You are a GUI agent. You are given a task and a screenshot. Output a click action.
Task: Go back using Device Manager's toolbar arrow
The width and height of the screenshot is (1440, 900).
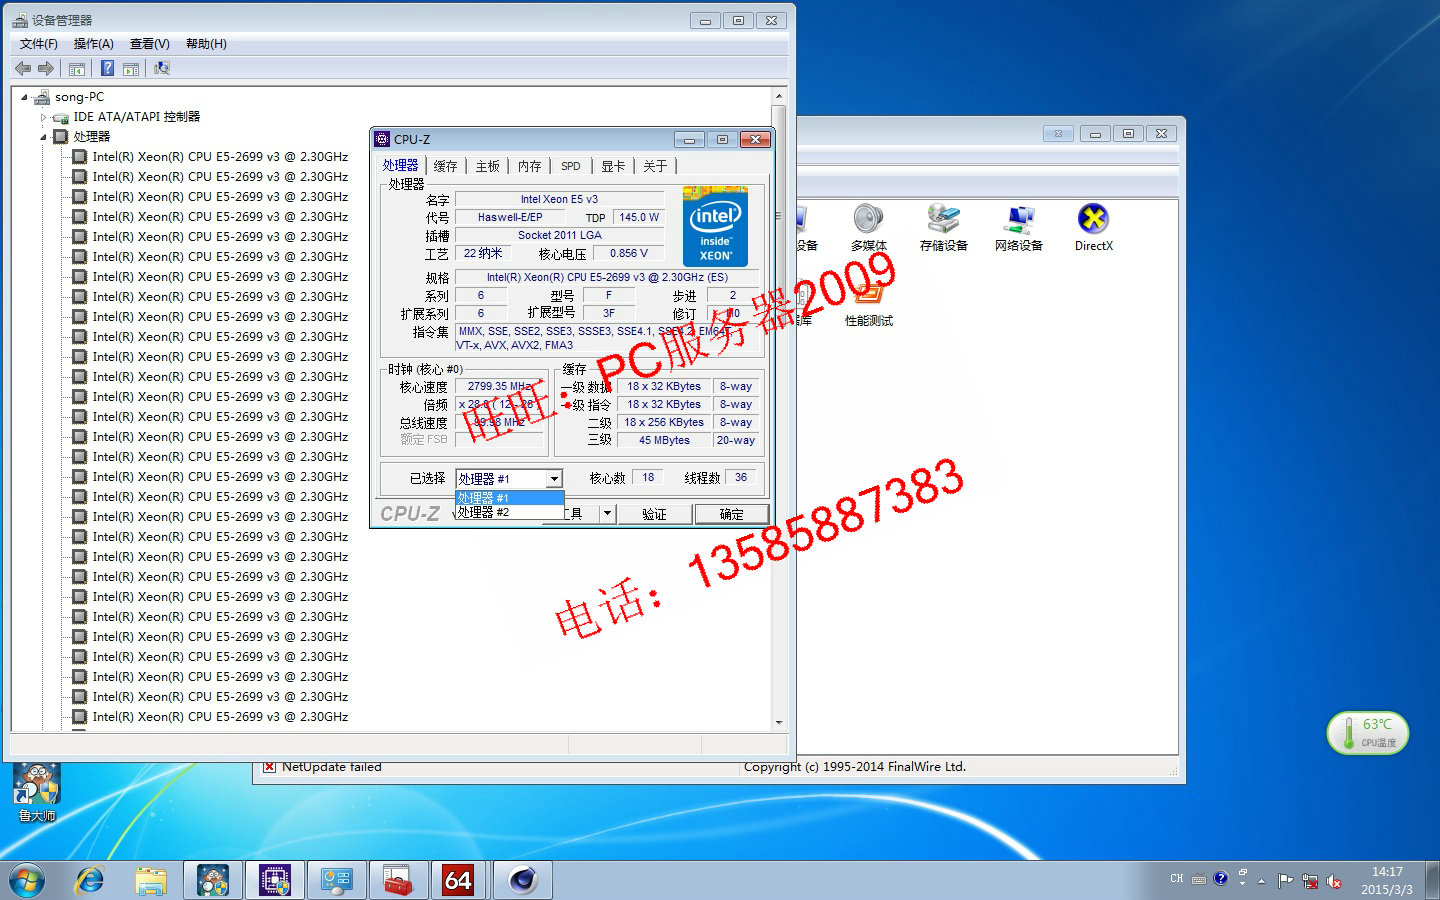[23, 68]
